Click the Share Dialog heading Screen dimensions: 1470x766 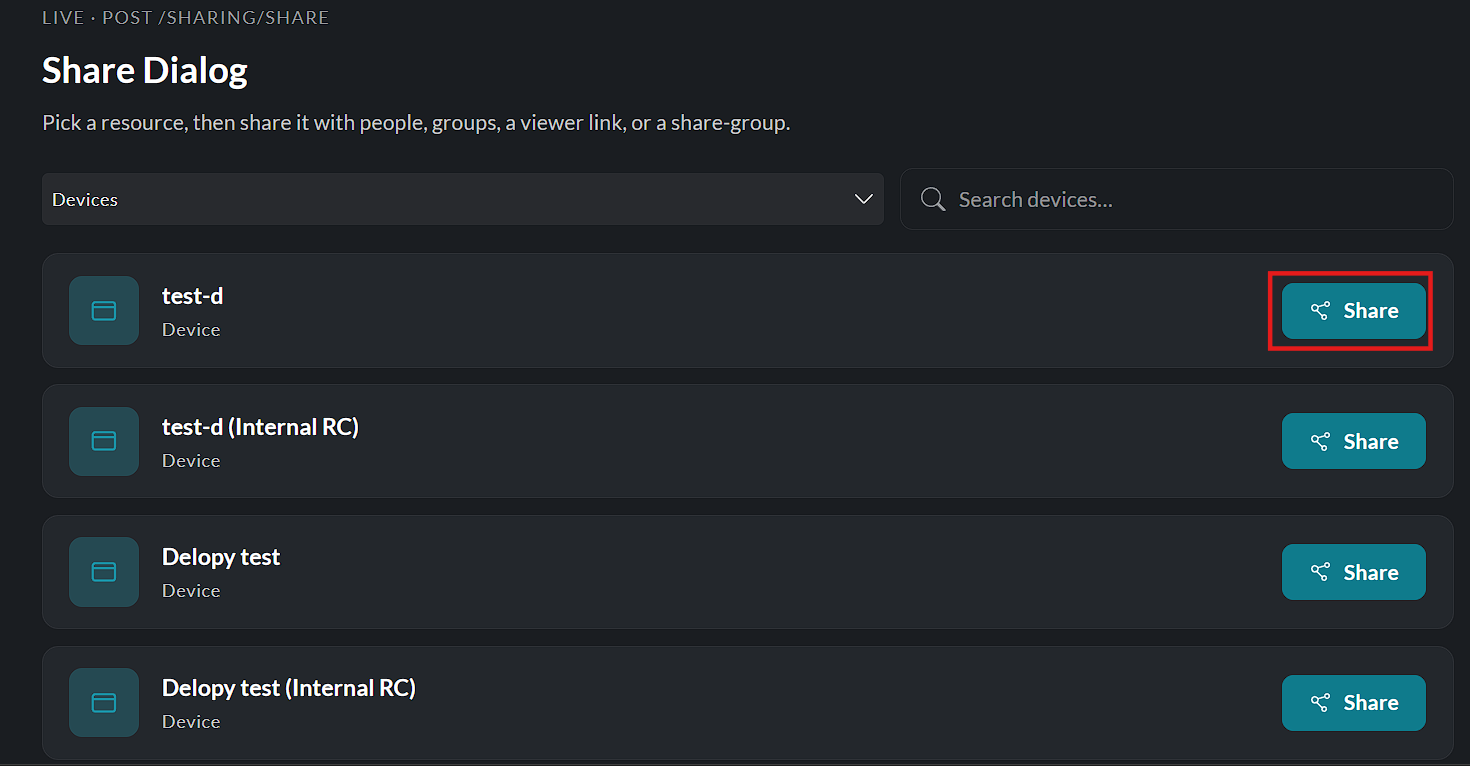[x=145, y=70]
